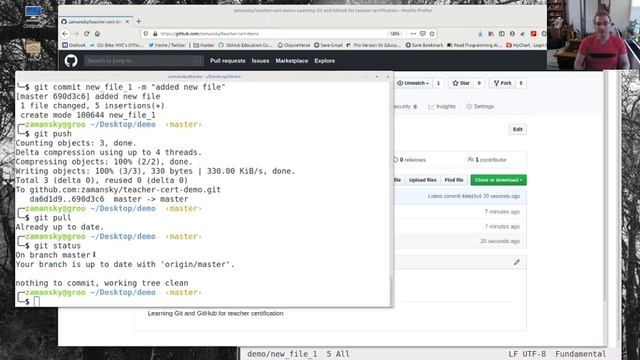Image resolution: width=640 pixels, height=360 pixels.
Task: Click Find file button
Action: point(454,180)
